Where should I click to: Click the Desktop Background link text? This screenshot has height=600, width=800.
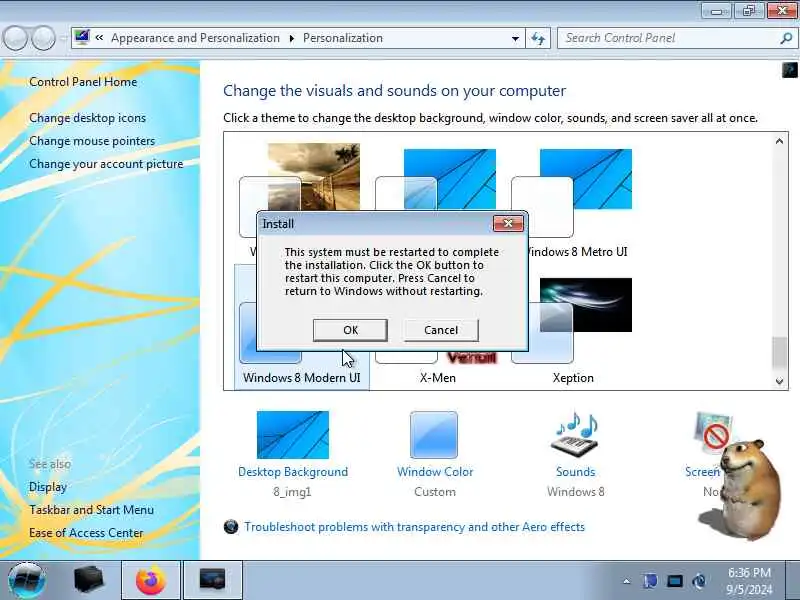293,472
